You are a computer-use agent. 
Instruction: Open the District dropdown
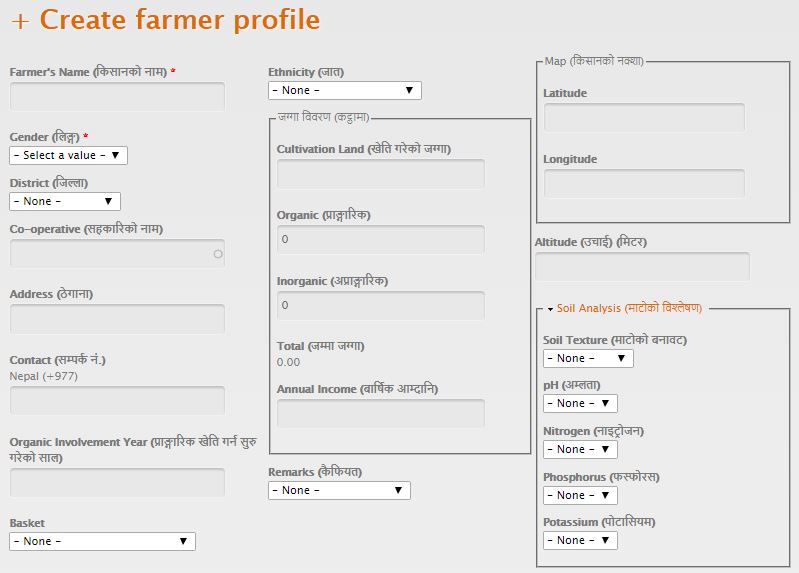(65, 201)
